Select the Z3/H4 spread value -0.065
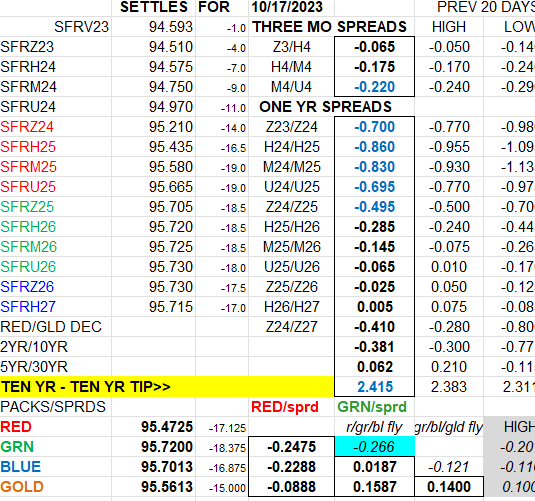 coord(374,47)
